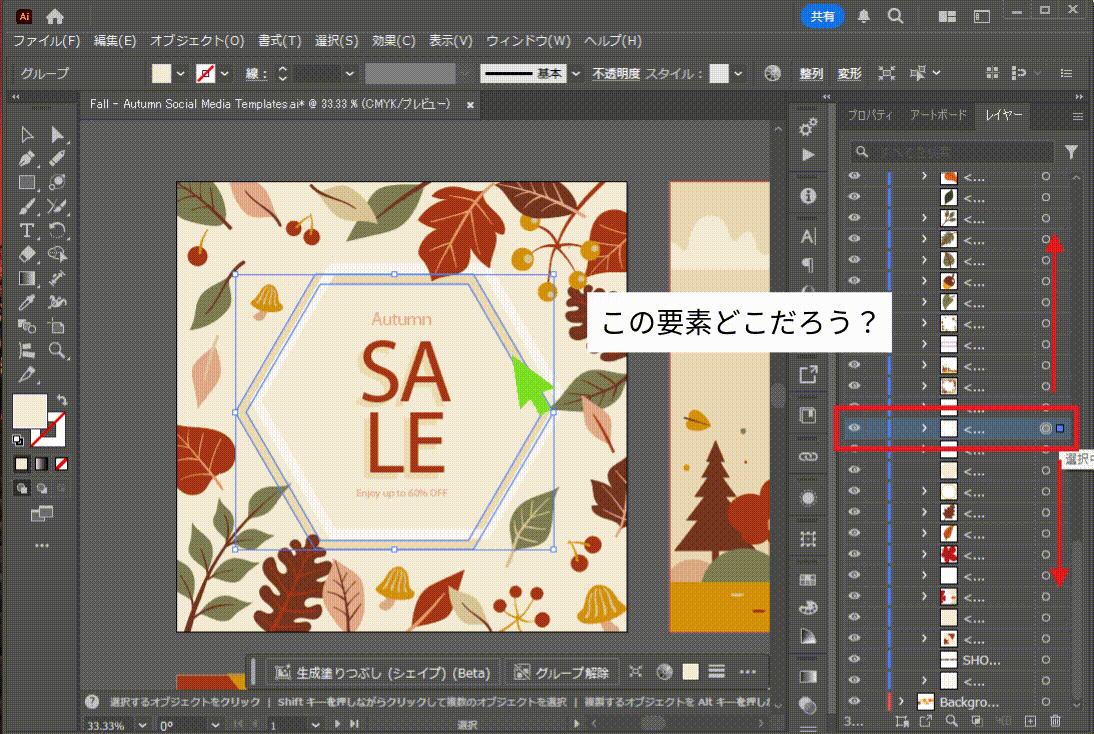The image size is (1094, 734).
Task: Open brush definition 基本 dropdown
Action: [576, 73]
